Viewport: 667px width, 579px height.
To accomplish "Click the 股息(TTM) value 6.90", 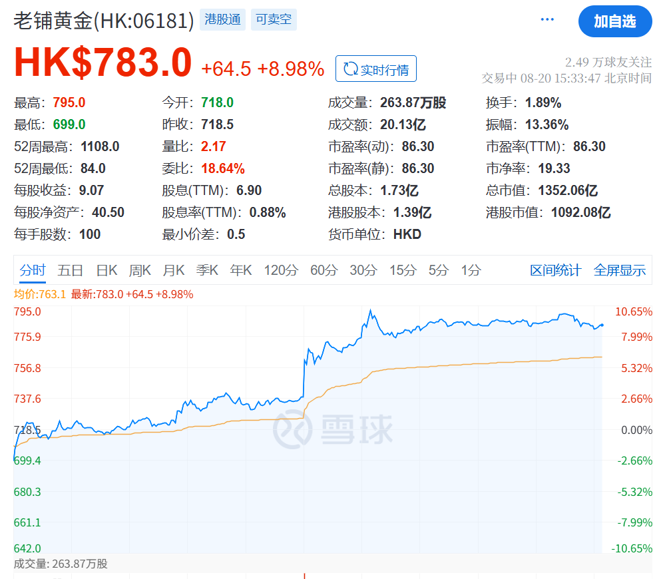I will tap(249, 191).
